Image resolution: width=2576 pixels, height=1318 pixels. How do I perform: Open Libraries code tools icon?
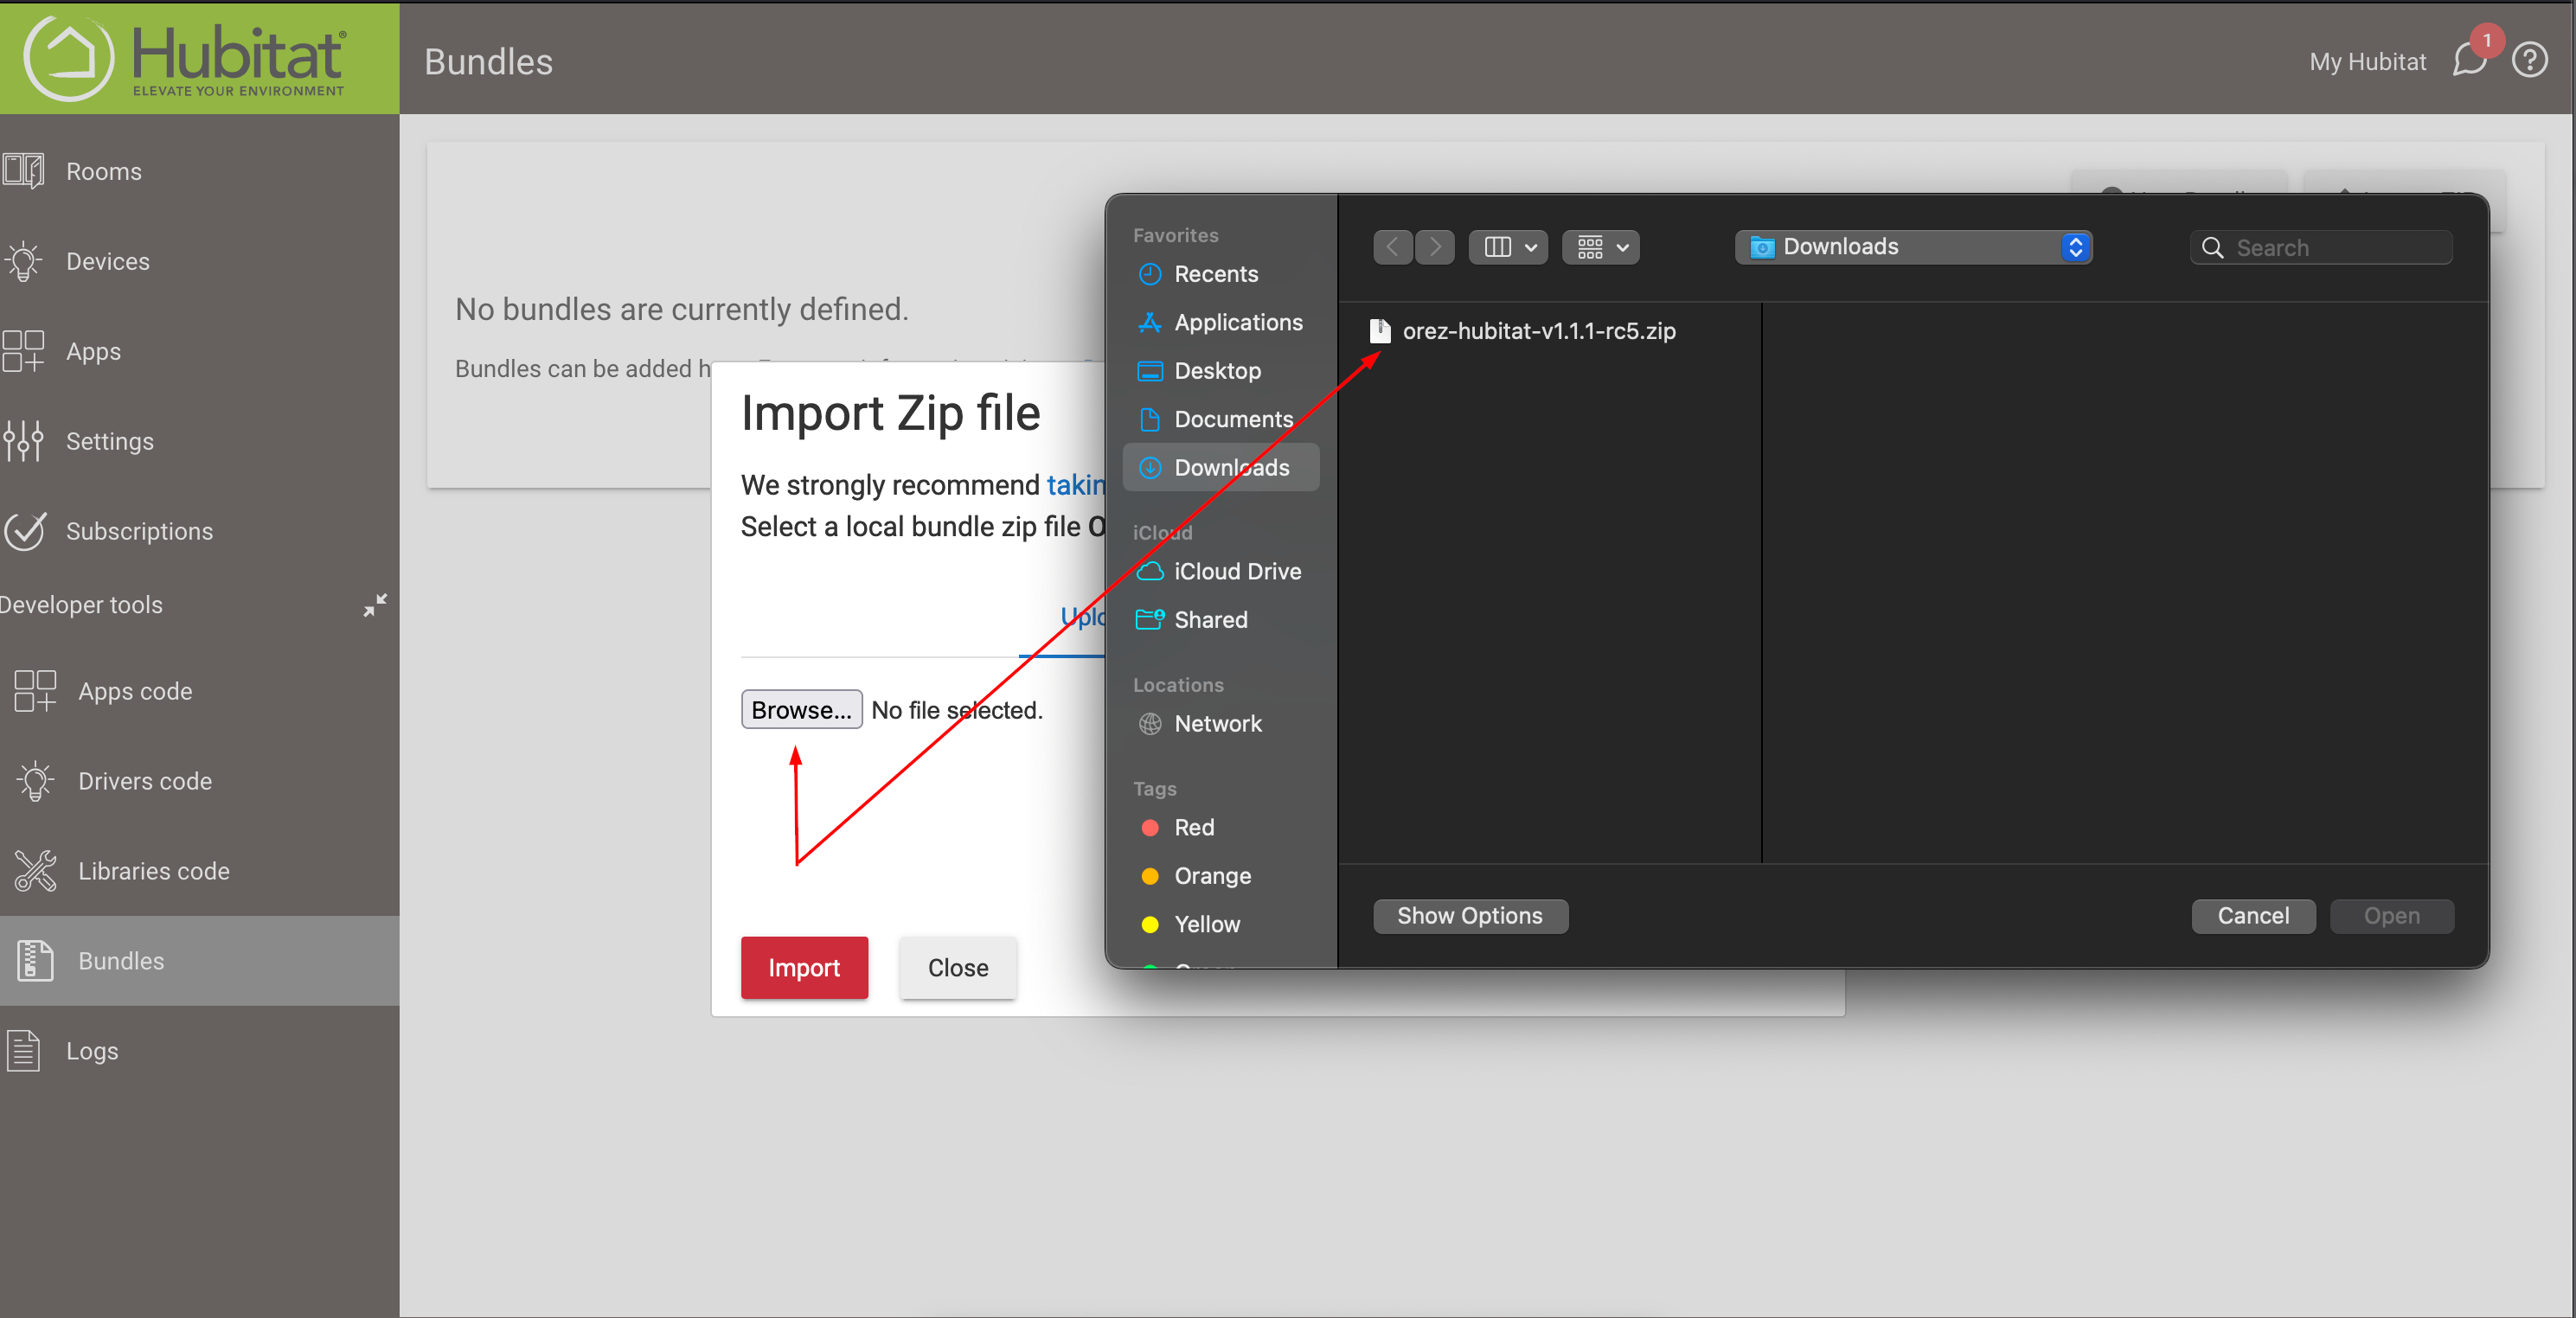tap(36, 871)
